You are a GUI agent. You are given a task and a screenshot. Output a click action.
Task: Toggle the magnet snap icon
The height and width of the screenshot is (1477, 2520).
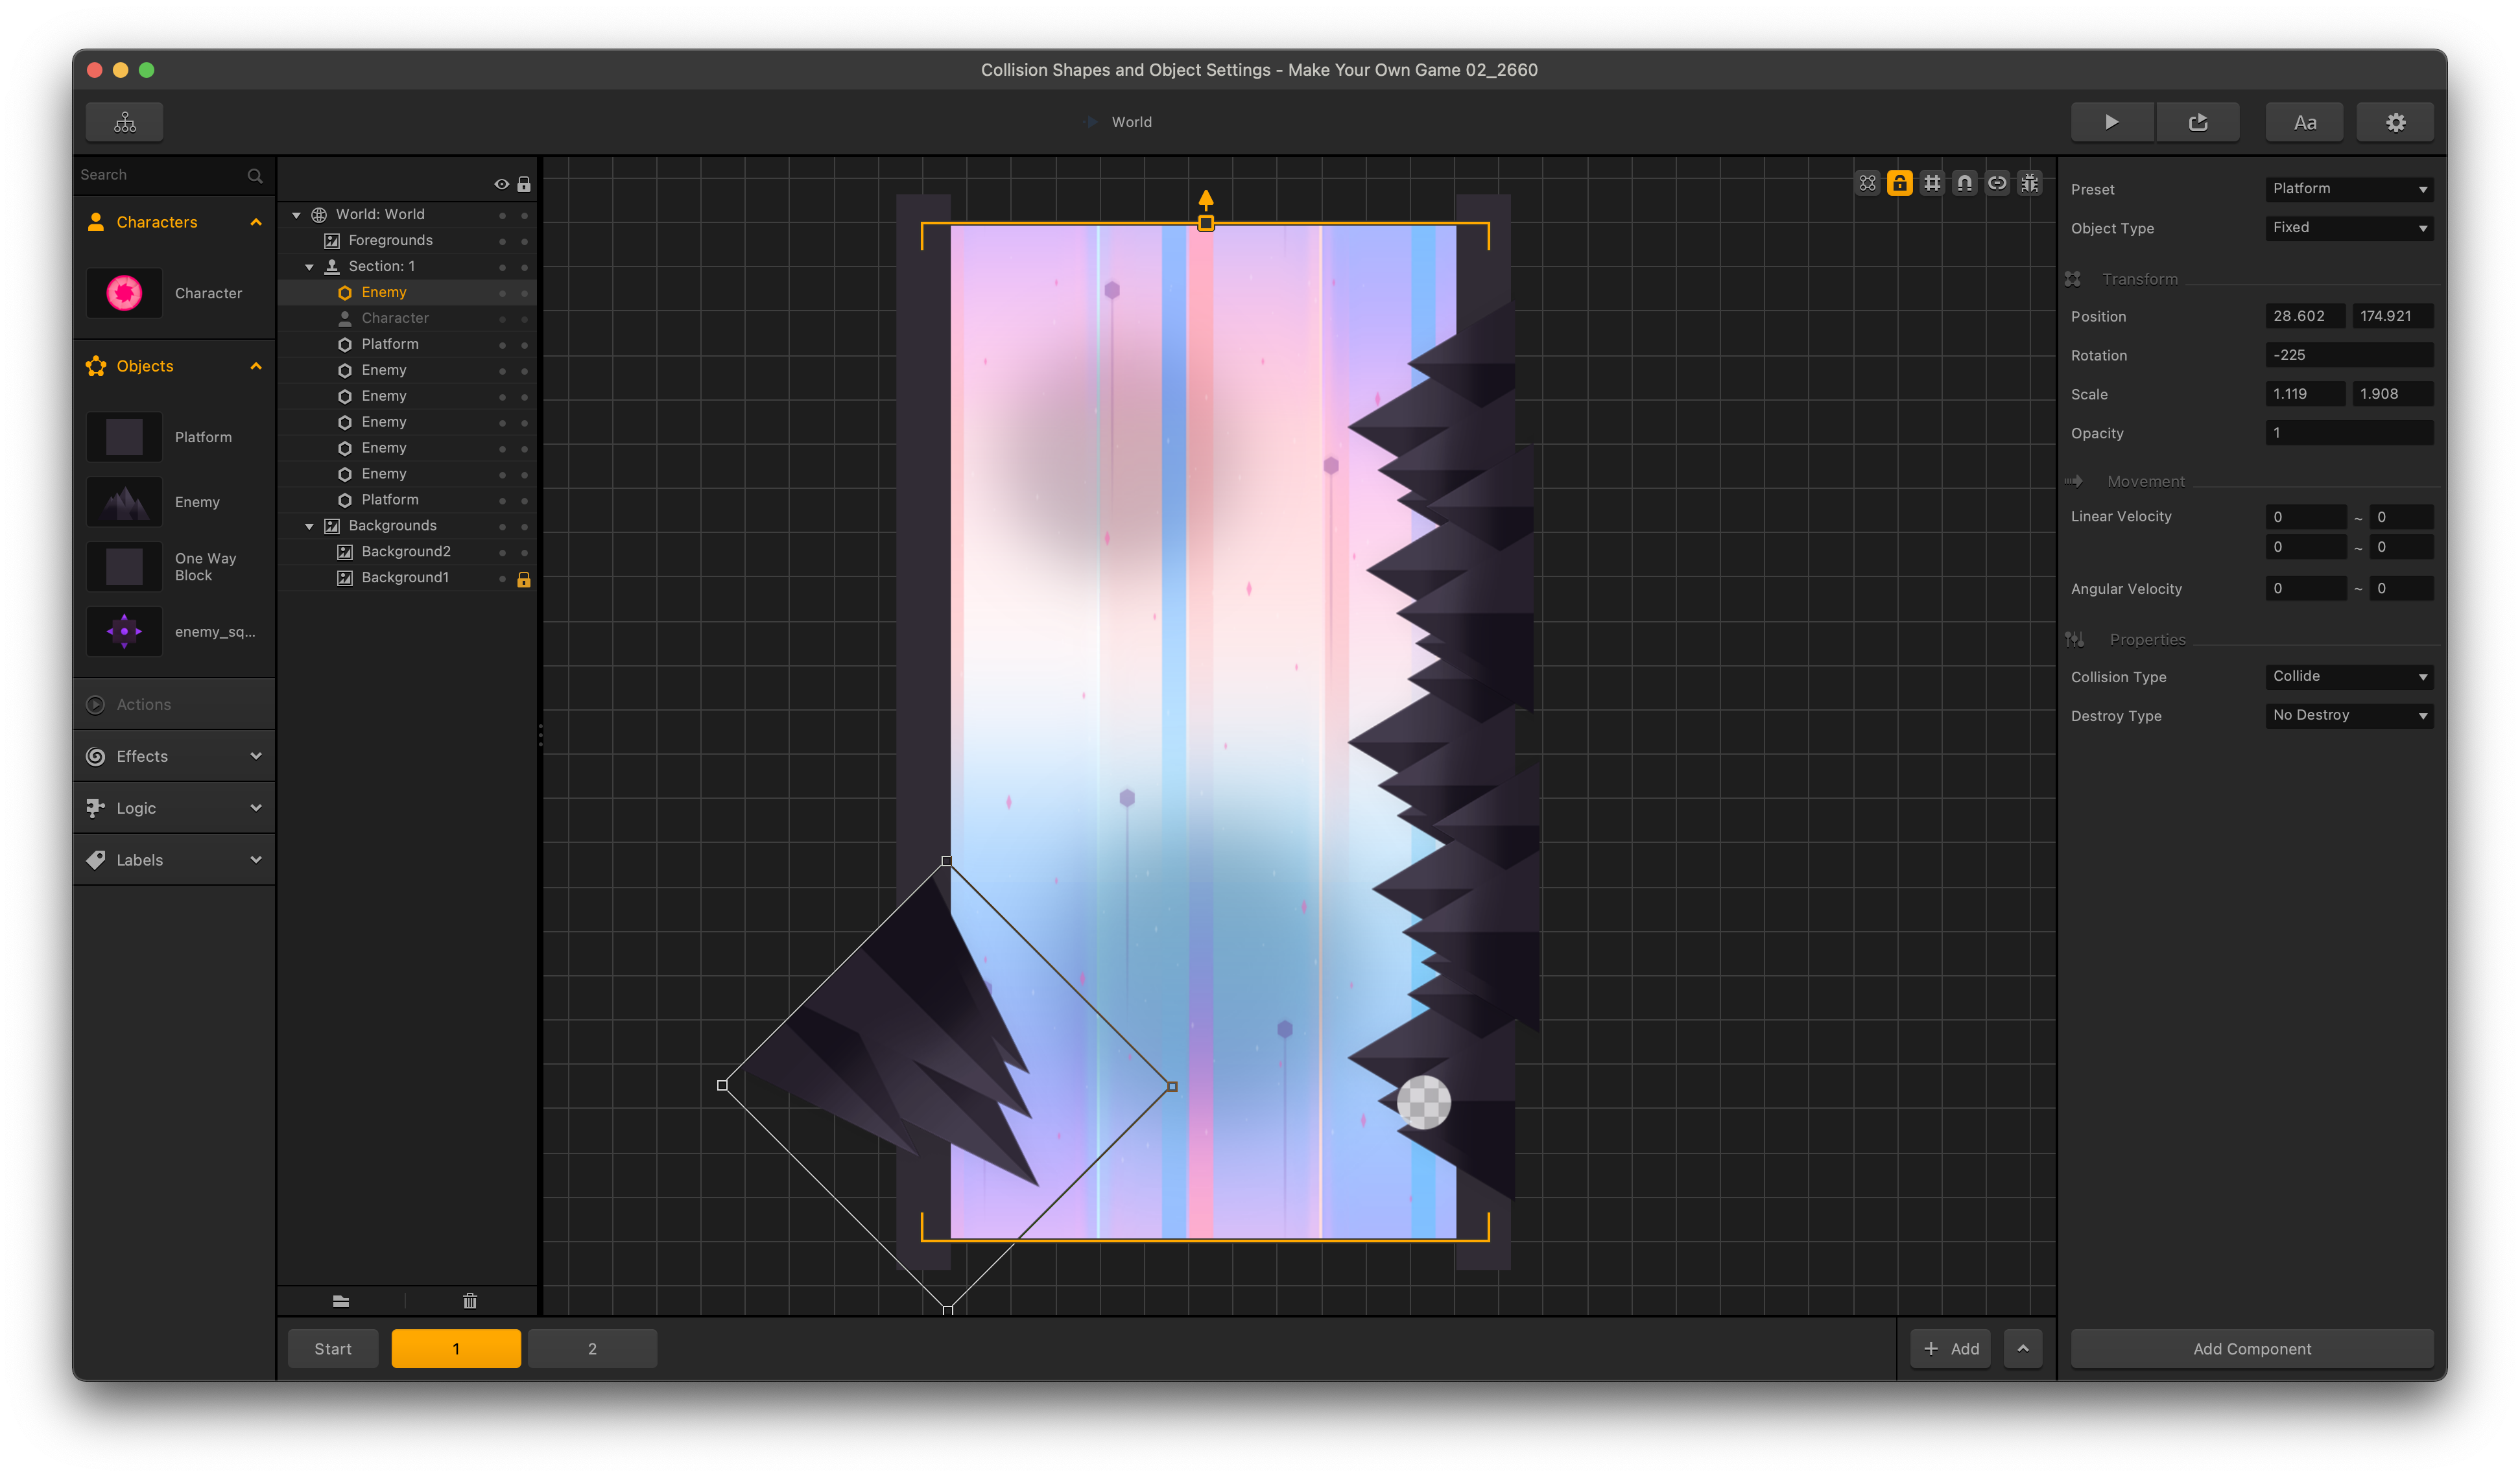point(1964,183)
